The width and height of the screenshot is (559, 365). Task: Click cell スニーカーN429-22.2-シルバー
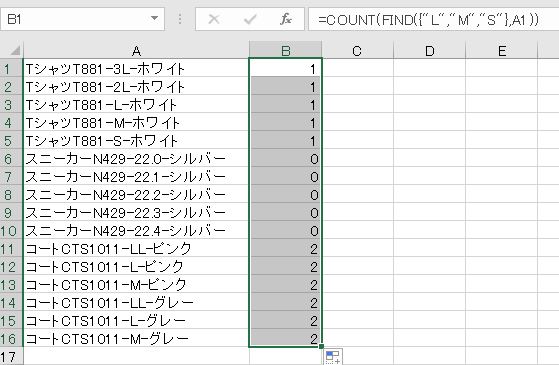coord(136,194)
